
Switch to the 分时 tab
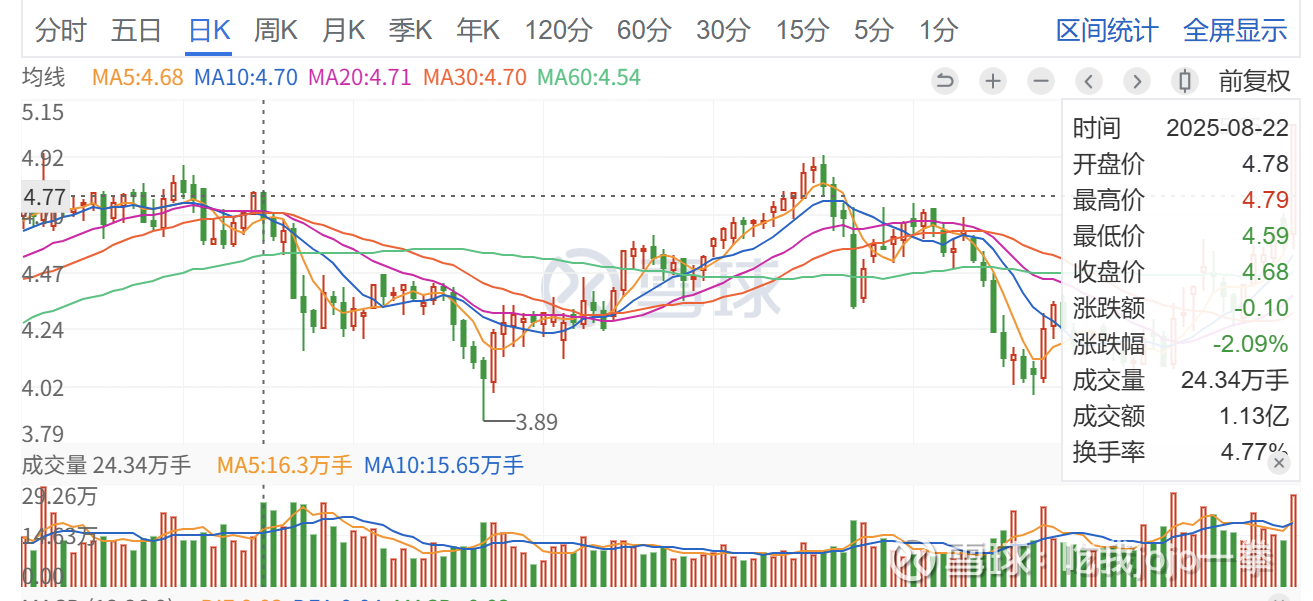coord(61,31)
